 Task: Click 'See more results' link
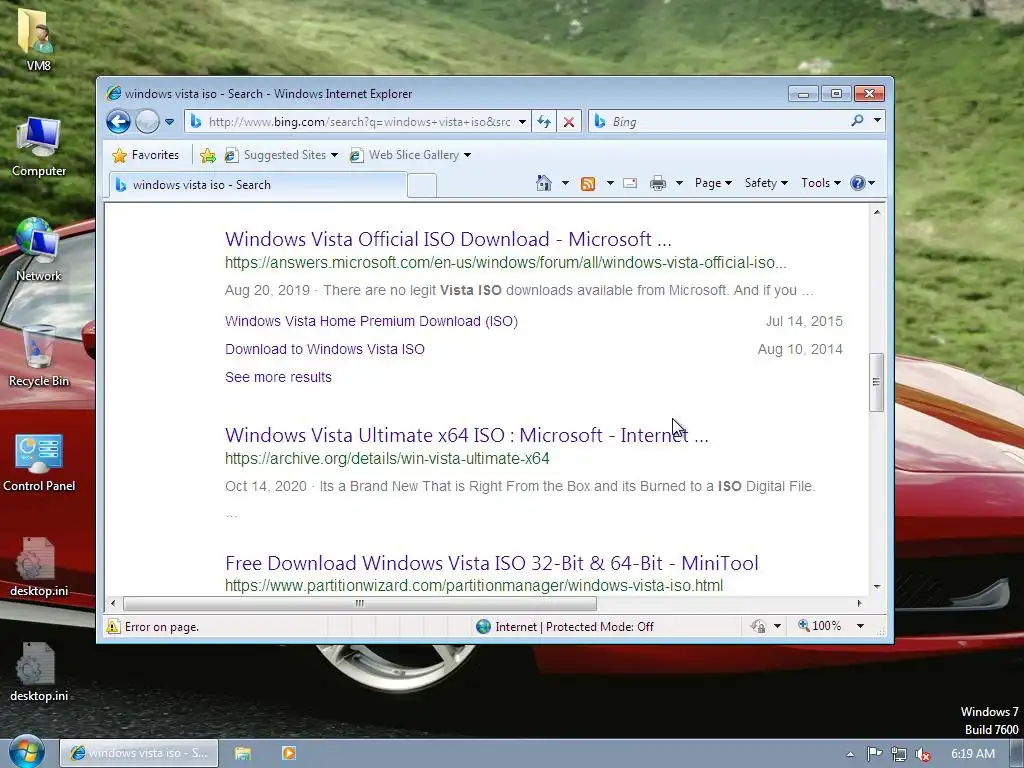click(x=278, y=377)
